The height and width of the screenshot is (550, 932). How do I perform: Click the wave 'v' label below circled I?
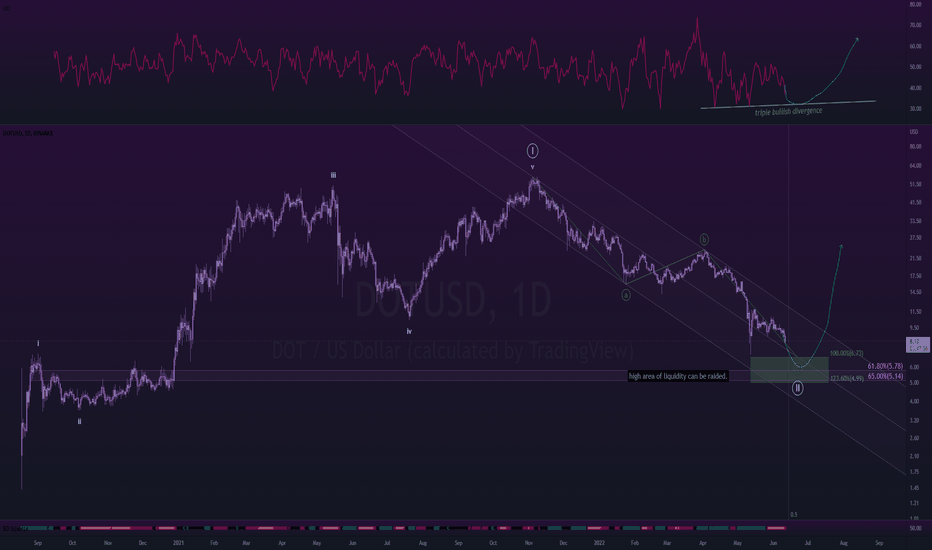533,167
